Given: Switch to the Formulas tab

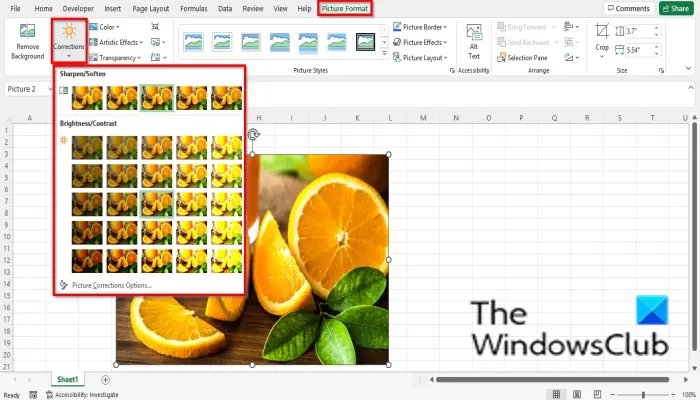Looking at the screenshot, I should click(194, 8).
